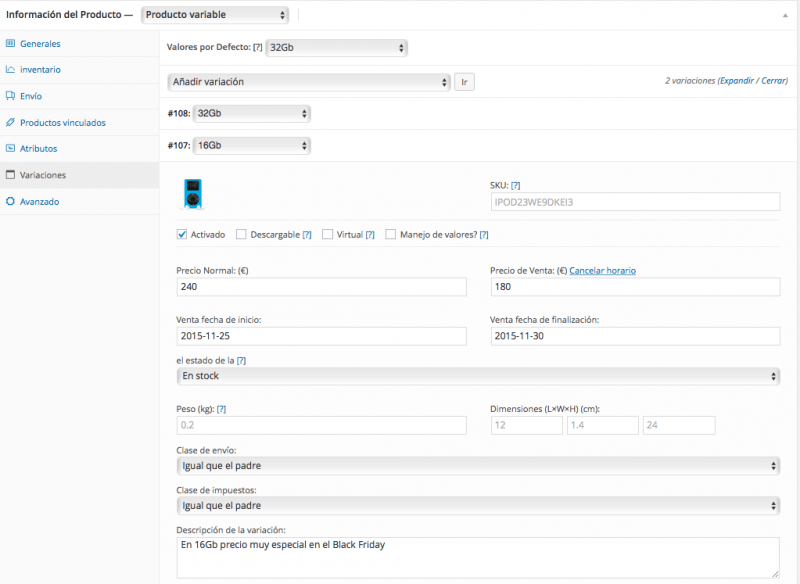Click the '#108:' variation label

click(x=179, y=114)
